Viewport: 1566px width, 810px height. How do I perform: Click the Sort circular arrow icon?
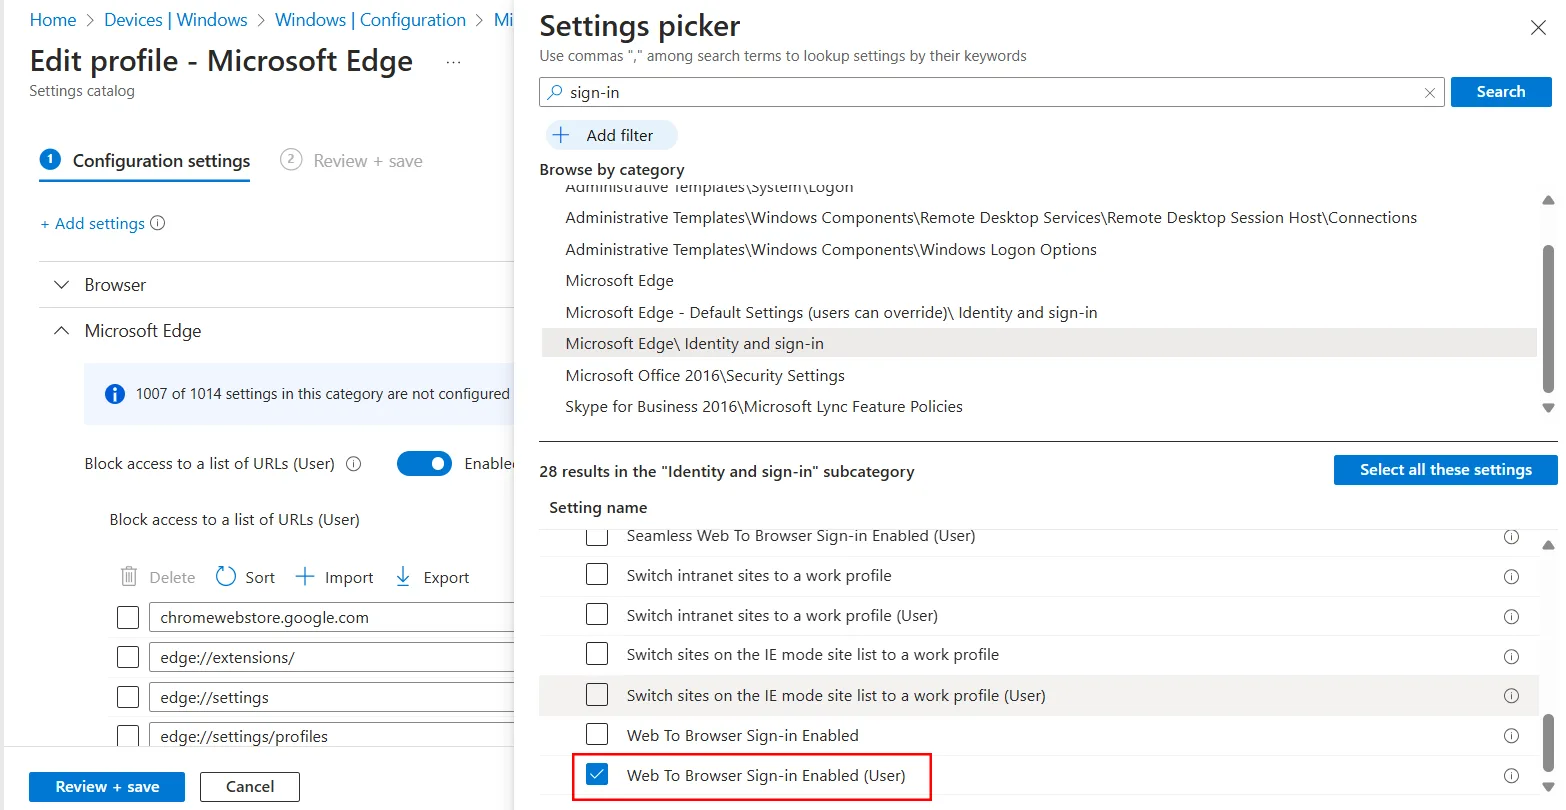pos(226,576)
